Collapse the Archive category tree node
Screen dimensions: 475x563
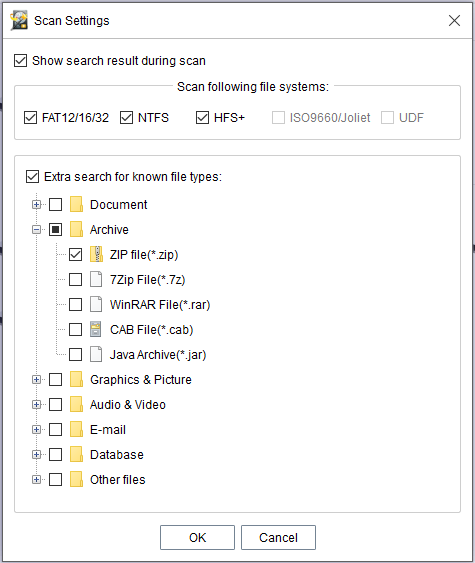point(36,230)
